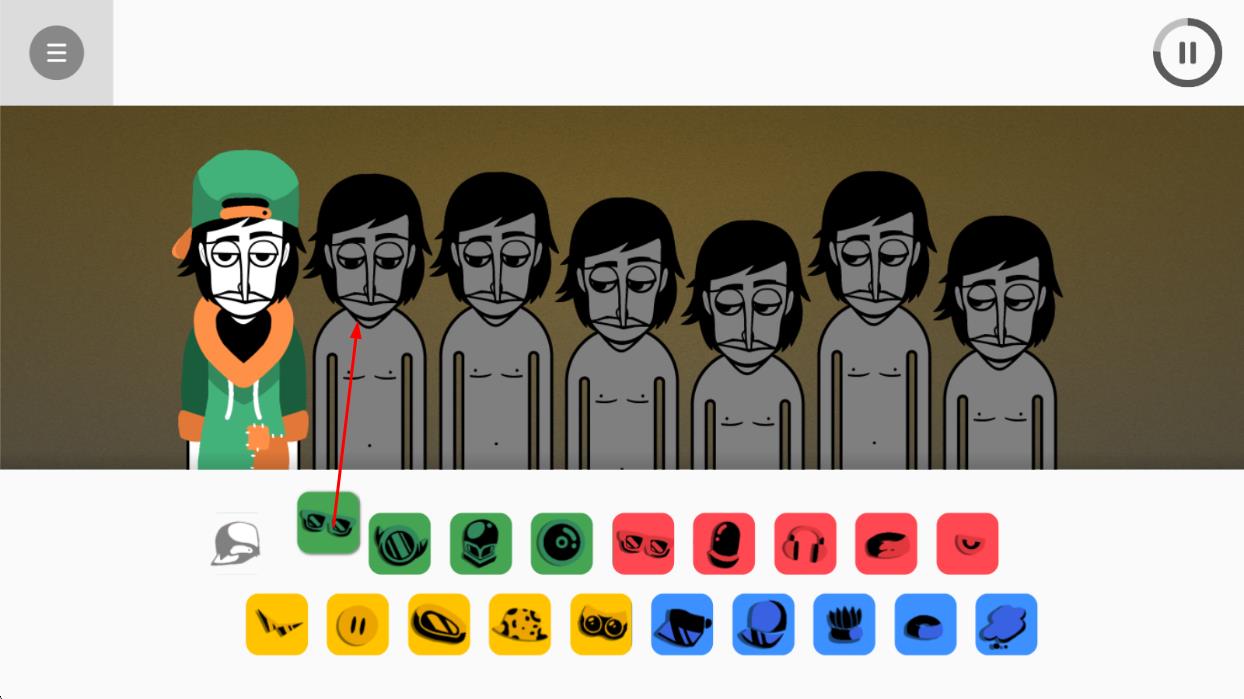
Task: Pause the mix playback
Action: pyautogui.click(x=1187, y=52)
